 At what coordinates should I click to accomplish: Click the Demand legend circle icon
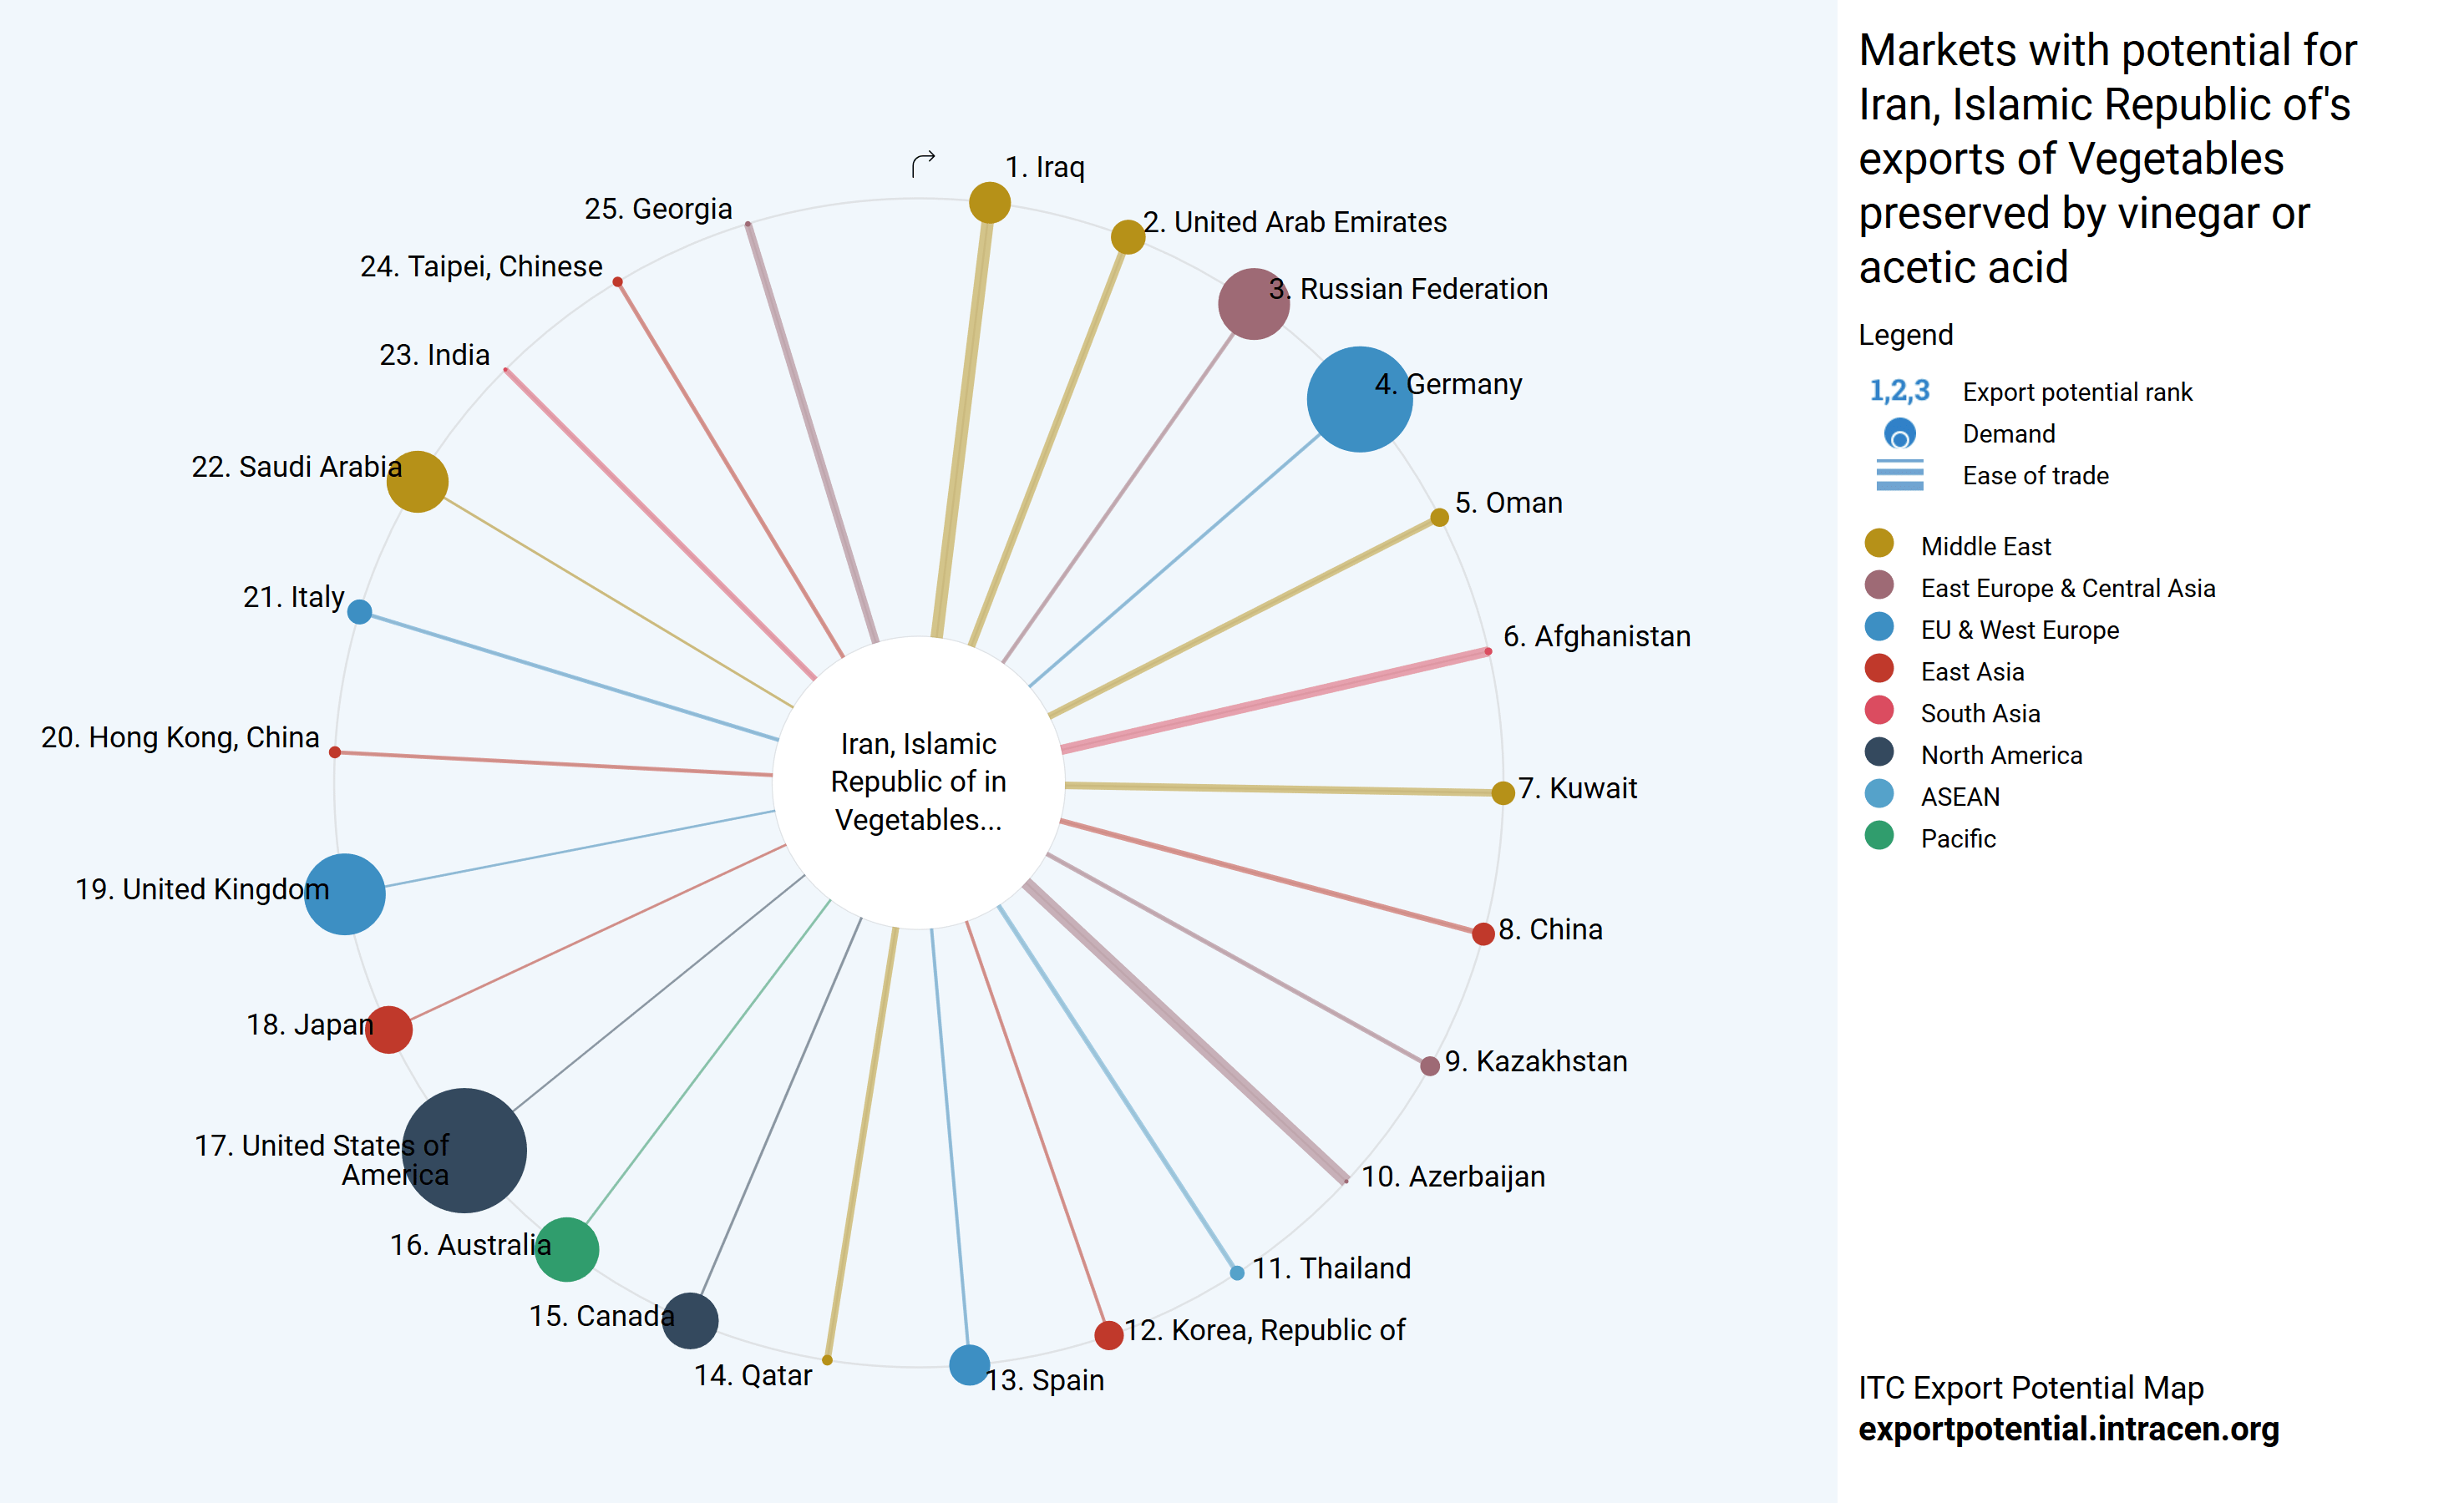pyautogui.click(x=1899, y=434)
